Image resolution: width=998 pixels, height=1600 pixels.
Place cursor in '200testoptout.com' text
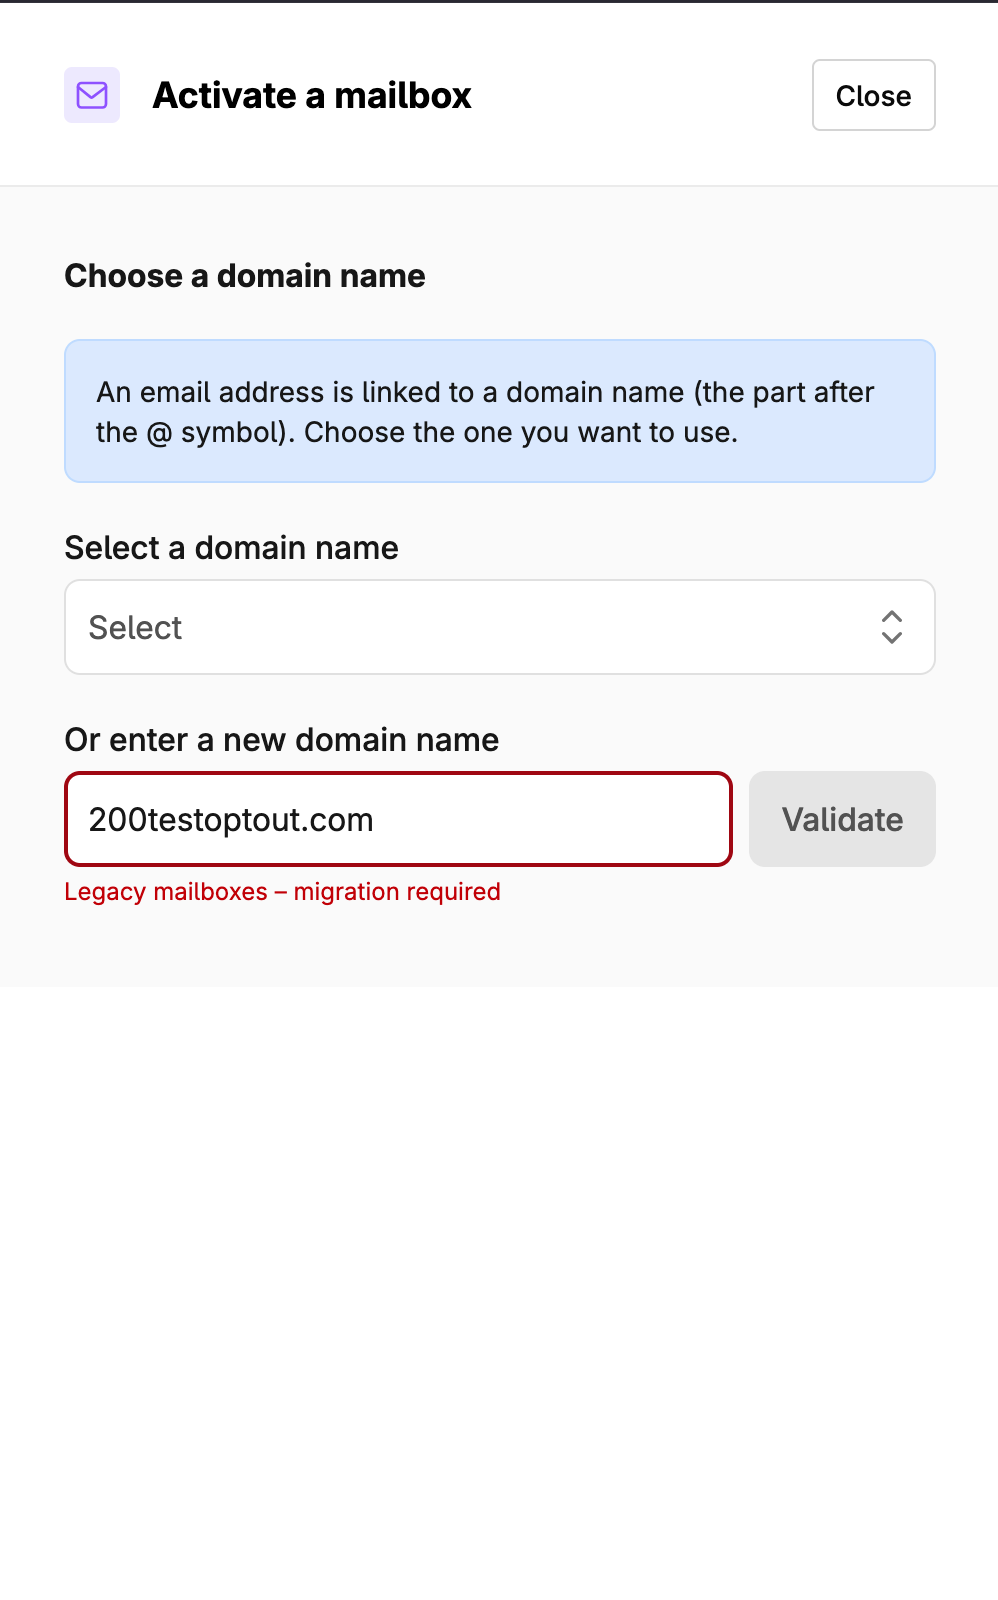pos(231,820)
